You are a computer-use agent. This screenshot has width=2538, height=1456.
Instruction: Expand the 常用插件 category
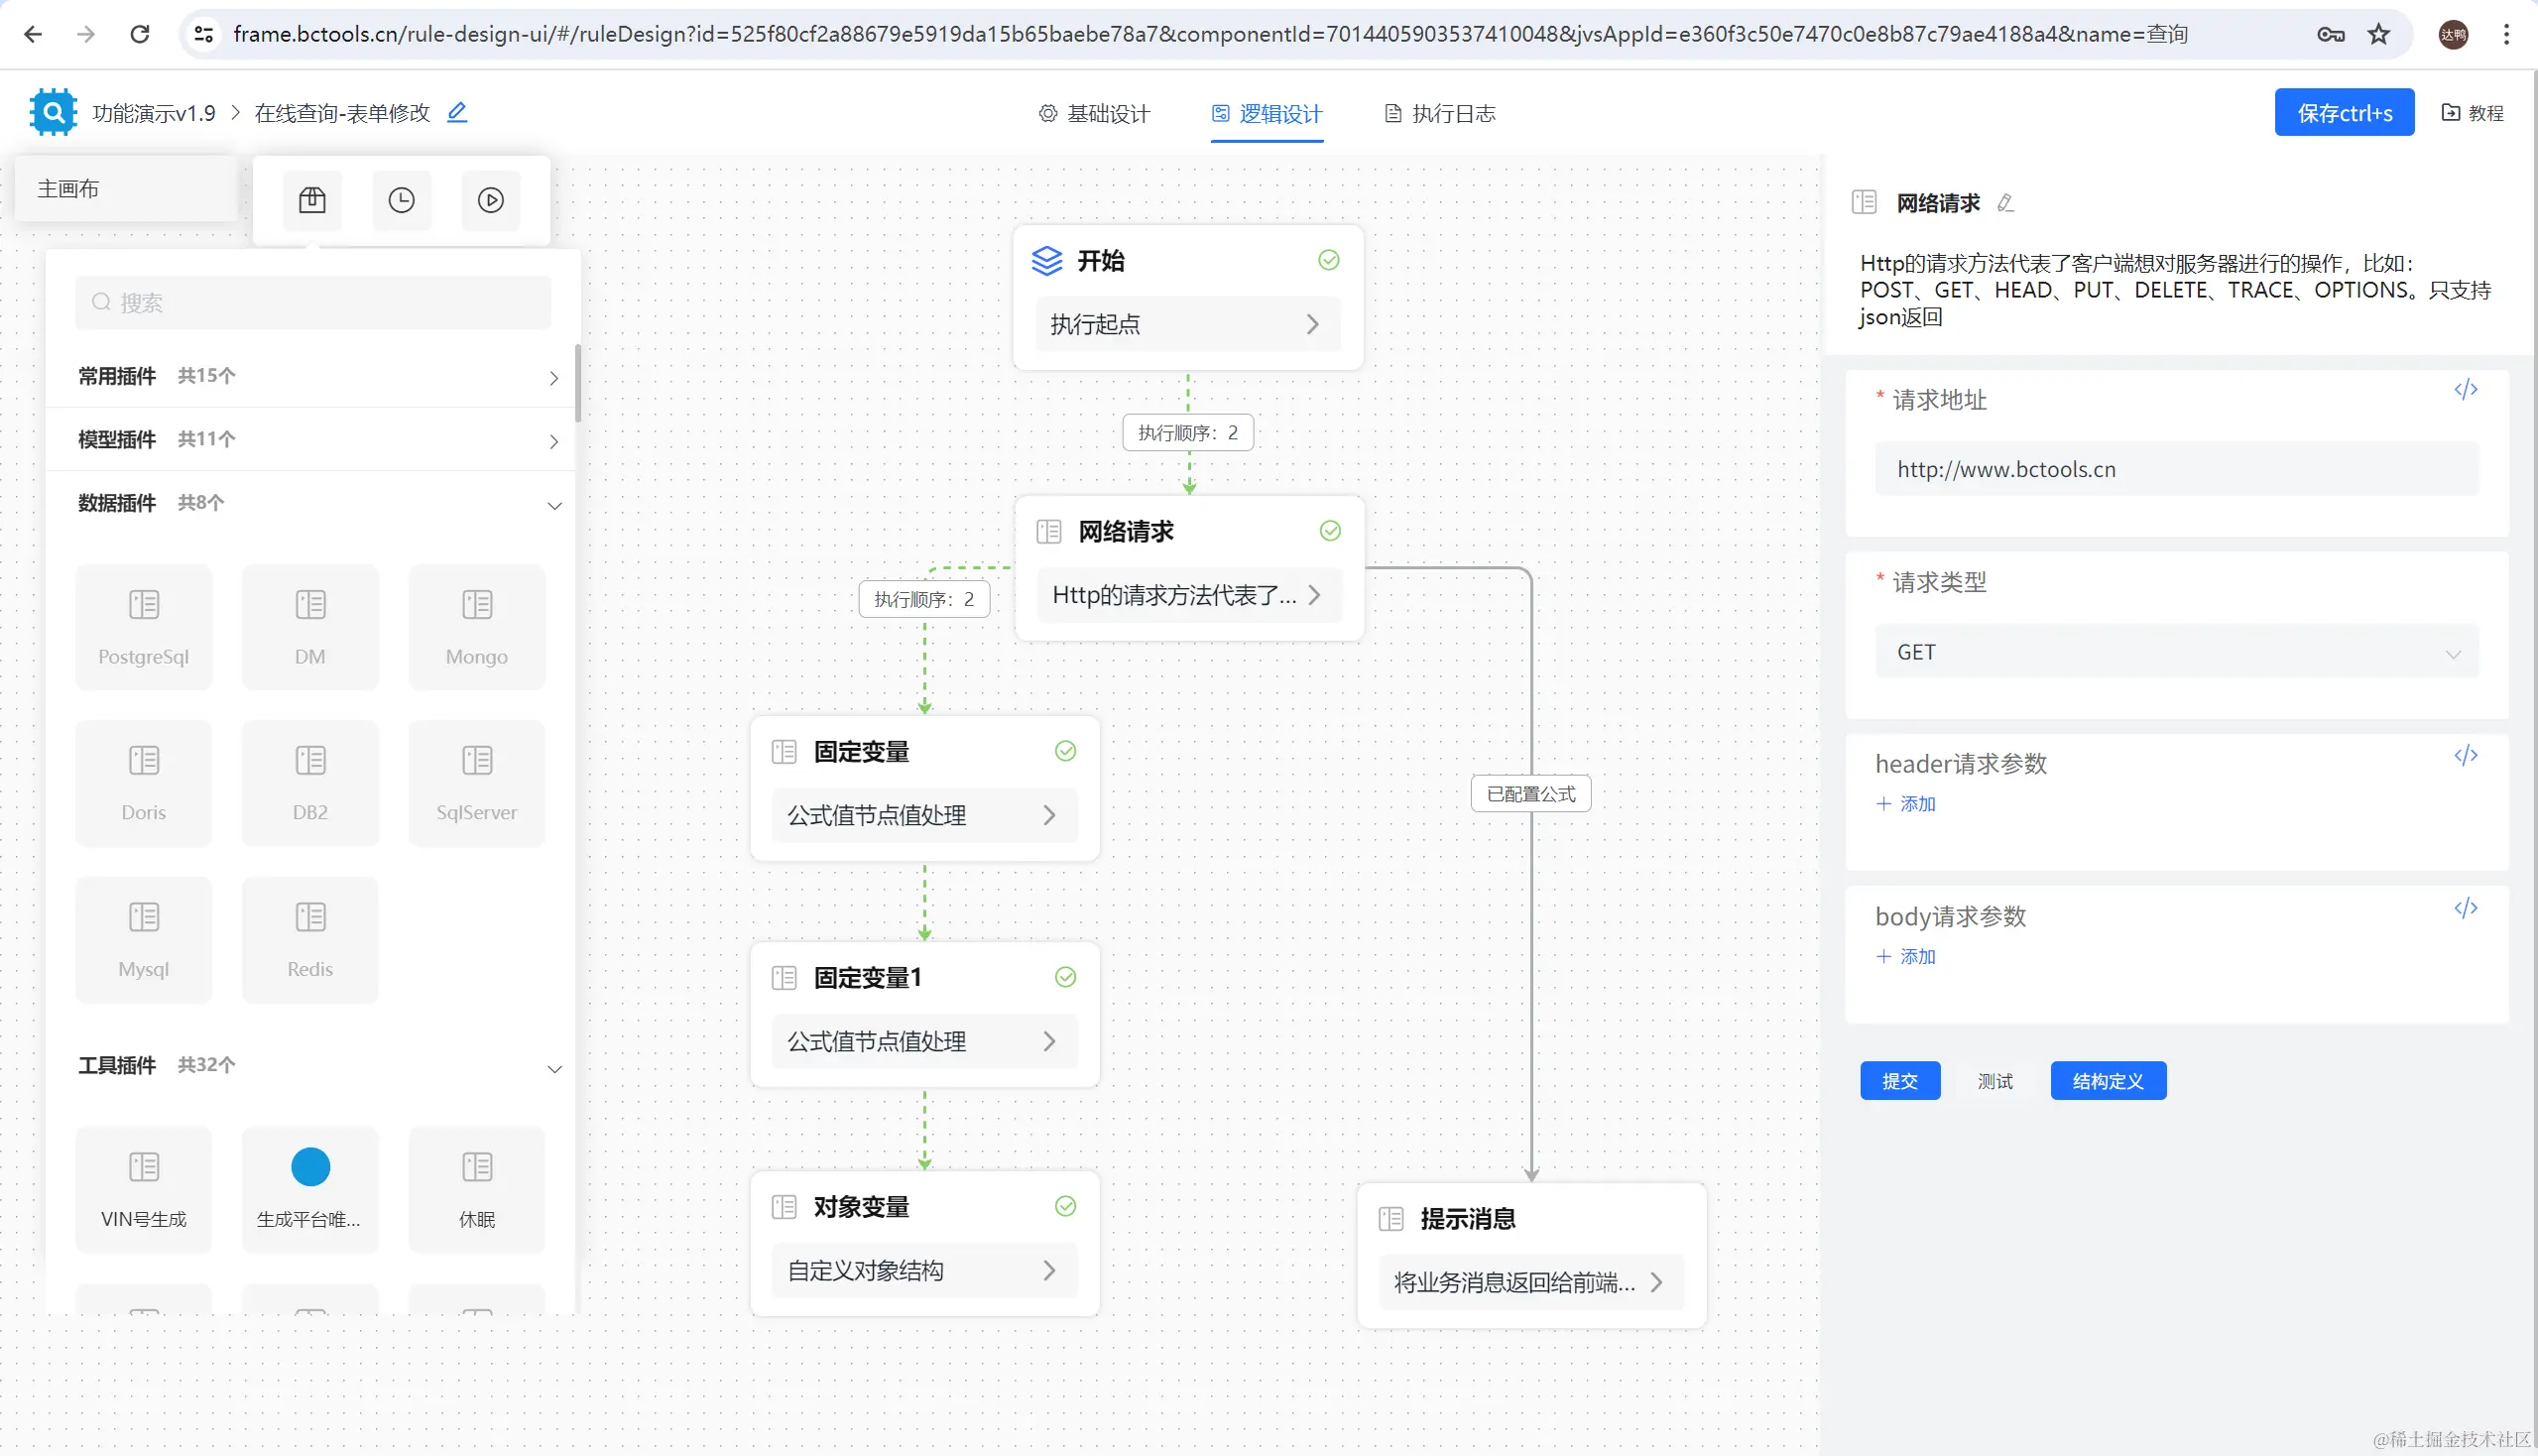click(312, 376)
